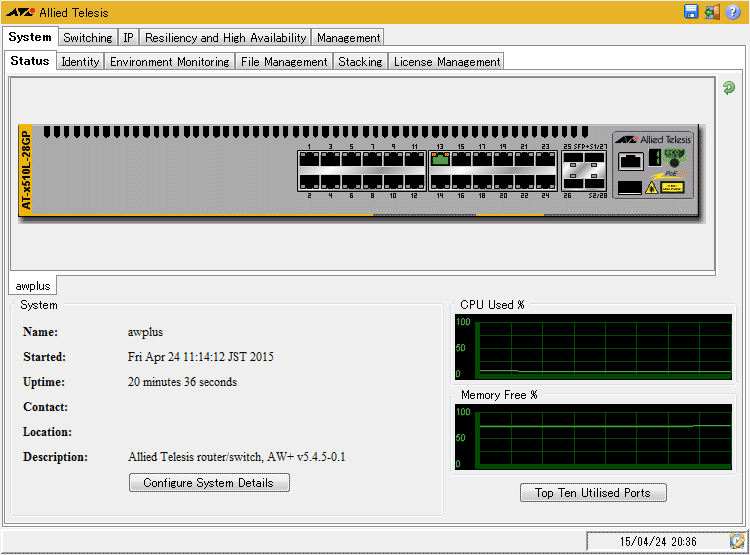Click the Allied Telesis logo in title bar
Screen dimensions: 750x555
tap(20, 13)
